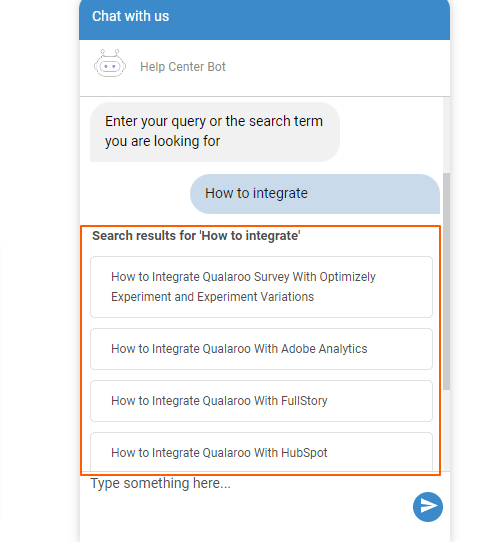Click the 'Chat with us' header bar
Image resolution: width=477 pixels, height=542 pixels.
264,19
